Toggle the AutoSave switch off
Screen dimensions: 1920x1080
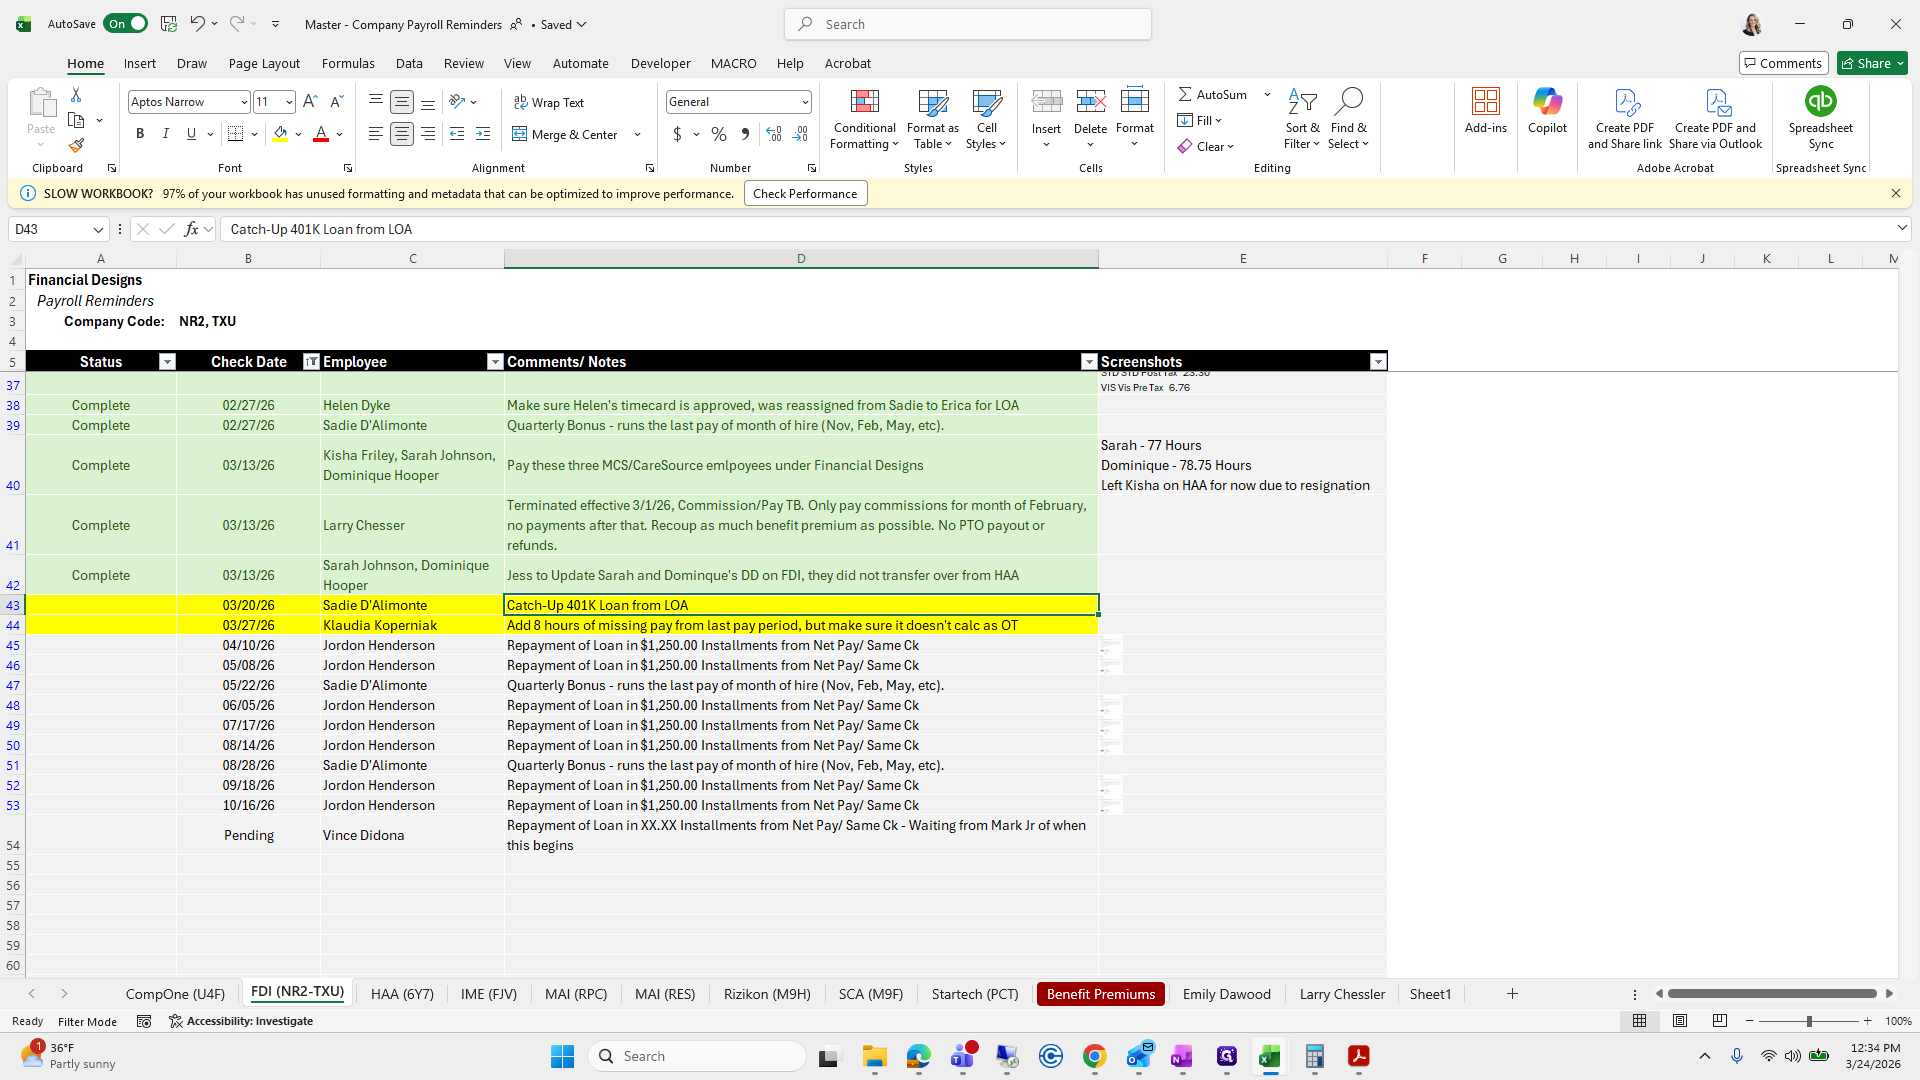pos(126,24)
